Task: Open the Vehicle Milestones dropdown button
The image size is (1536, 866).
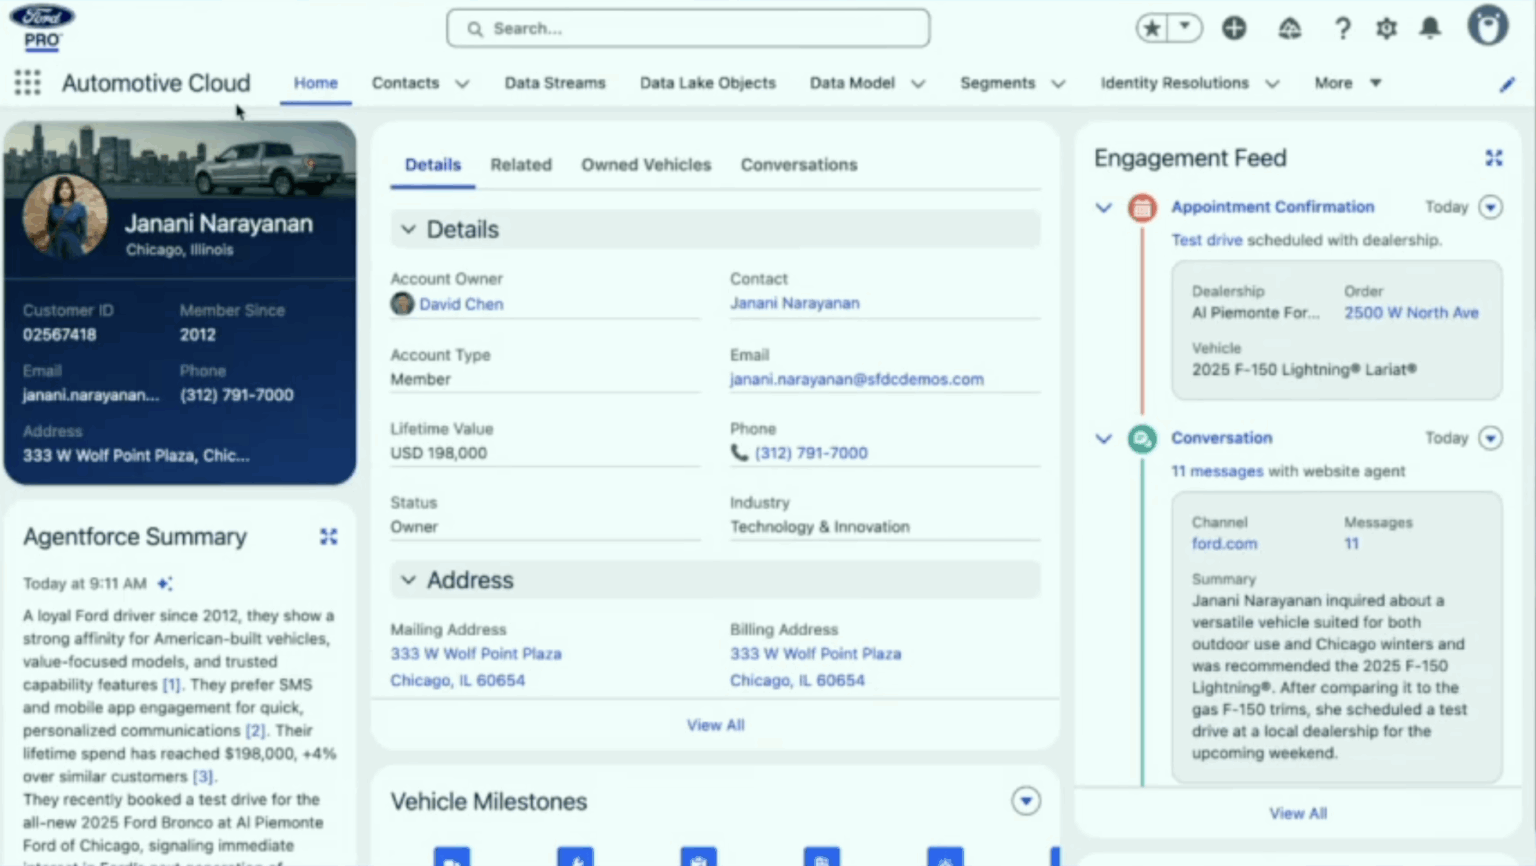Action: pyautogui.click(x=1025, y=801)
